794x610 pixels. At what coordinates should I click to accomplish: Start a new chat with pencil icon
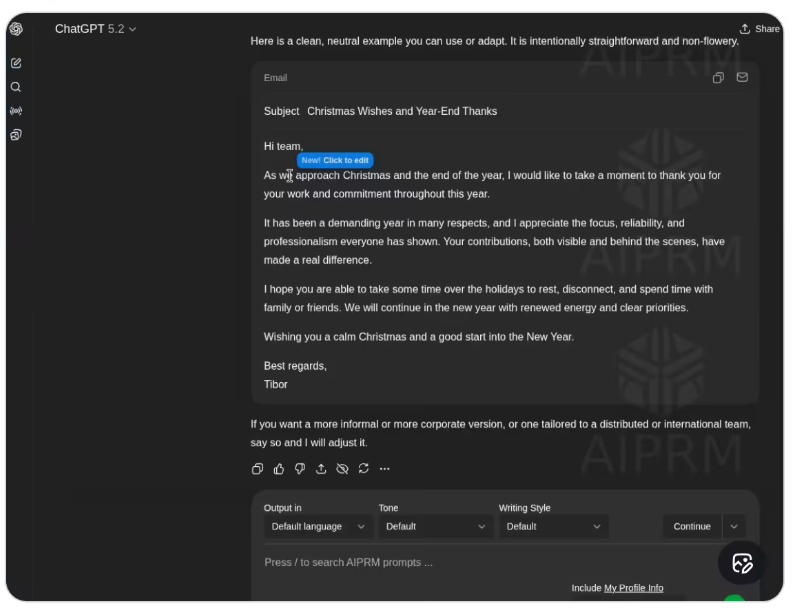(16, 63)
